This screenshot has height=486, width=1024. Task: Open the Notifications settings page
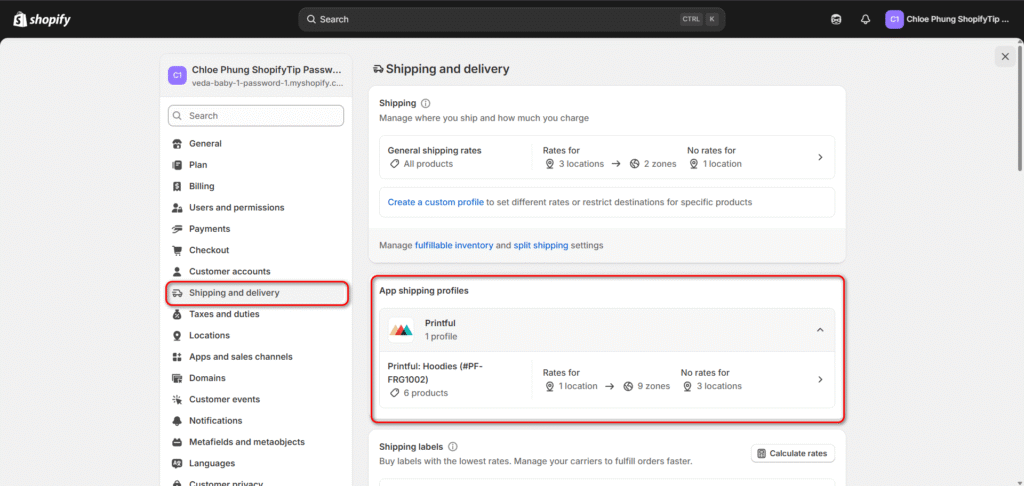click(x=215, y=421)
